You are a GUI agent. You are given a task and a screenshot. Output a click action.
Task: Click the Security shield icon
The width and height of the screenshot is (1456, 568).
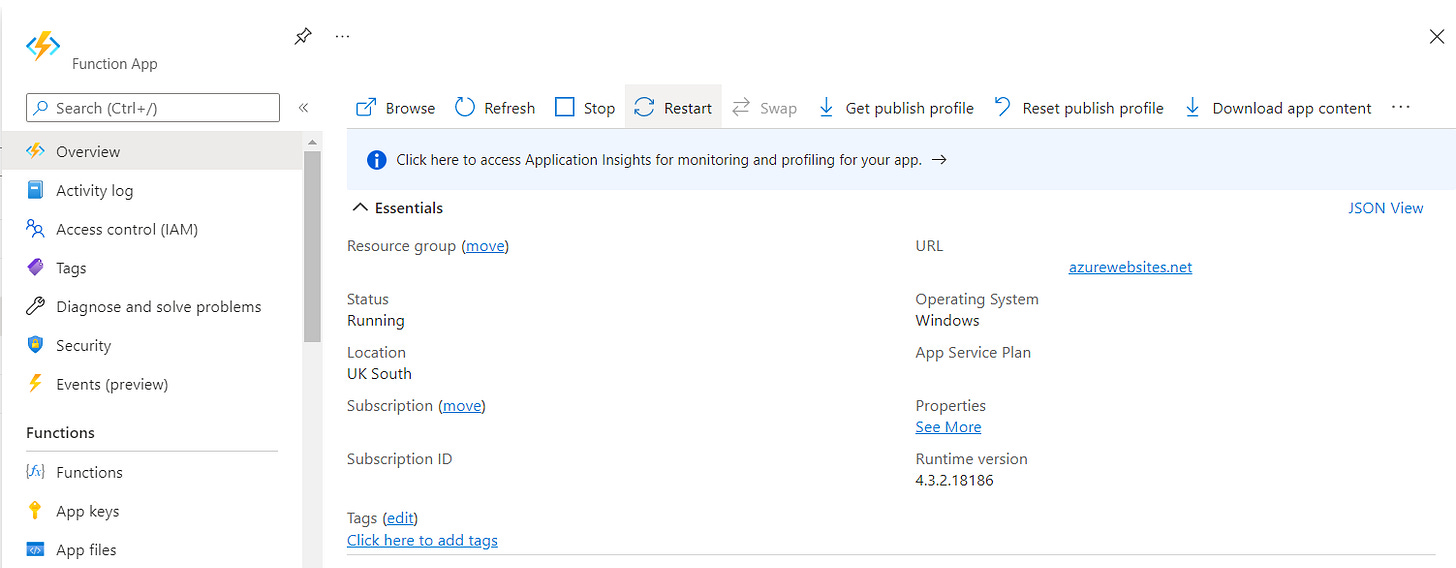point(35,346)
